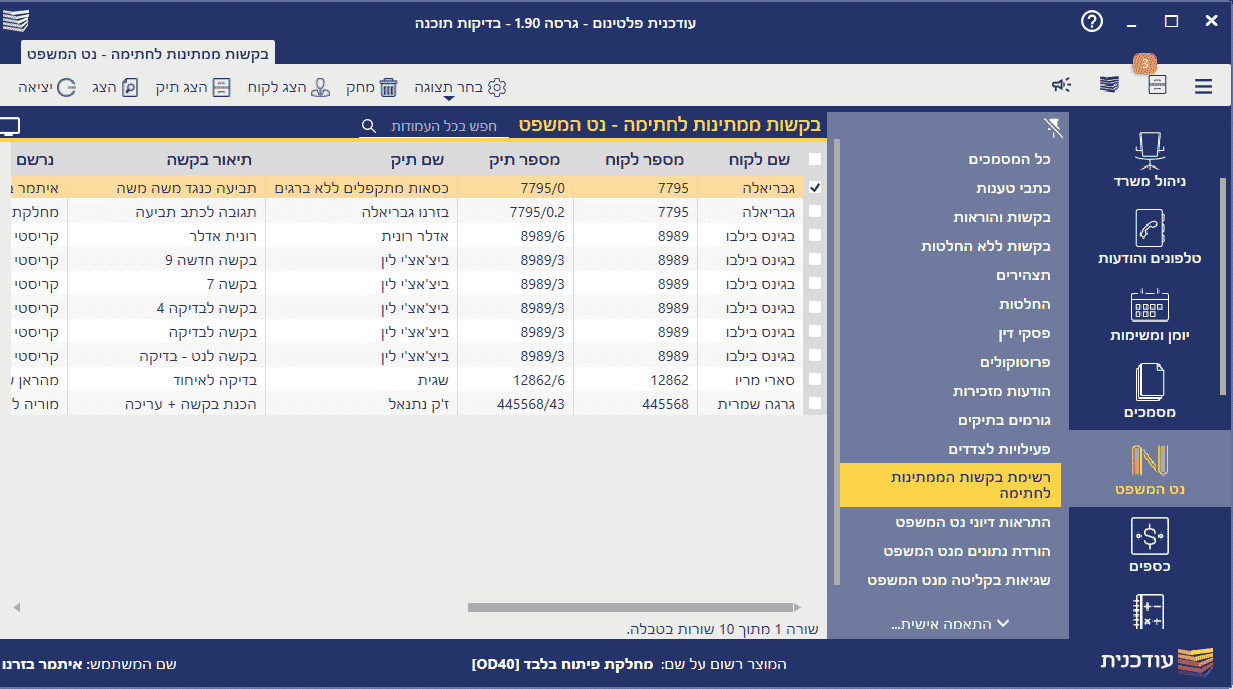Check checkbox of case 12862/6 row
Screen dimensions: 1233x689
(x=815, y=379)
